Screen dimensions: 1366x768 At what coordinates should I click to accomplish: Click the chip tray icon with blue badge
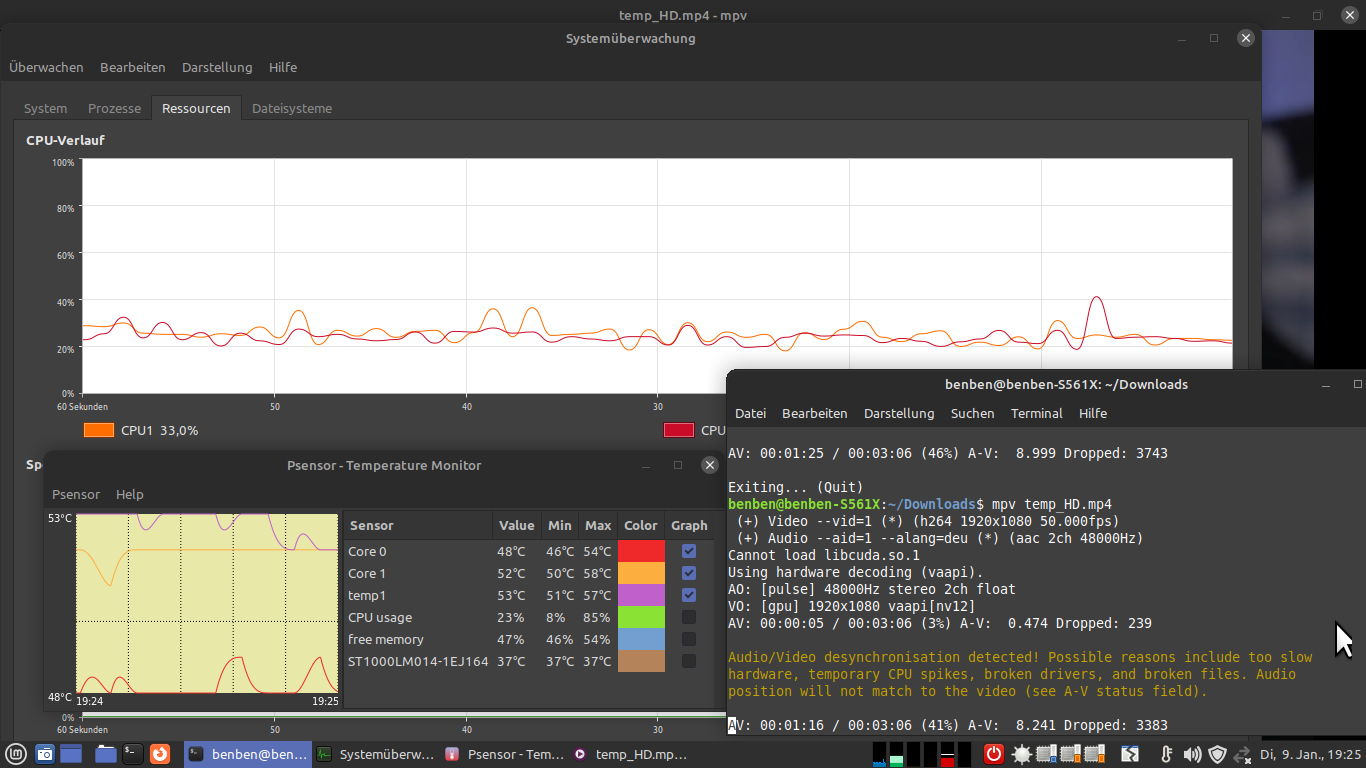(1047, 754)
